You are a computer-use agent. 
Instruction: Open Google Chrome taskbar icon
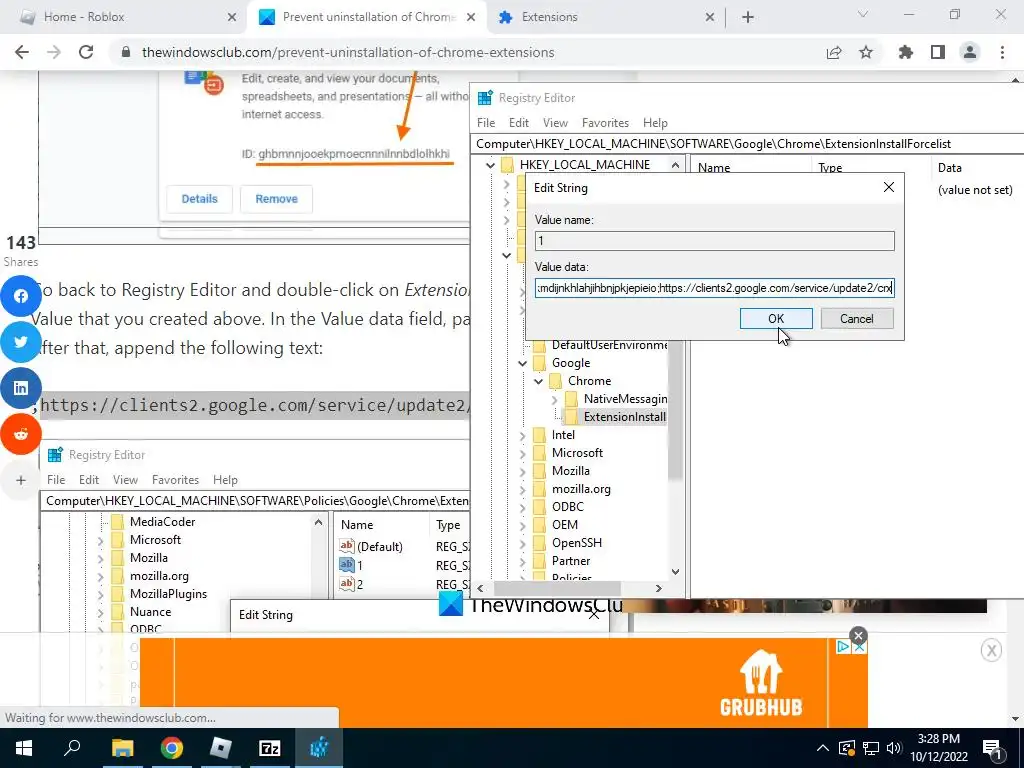click(x=172, y=748)
